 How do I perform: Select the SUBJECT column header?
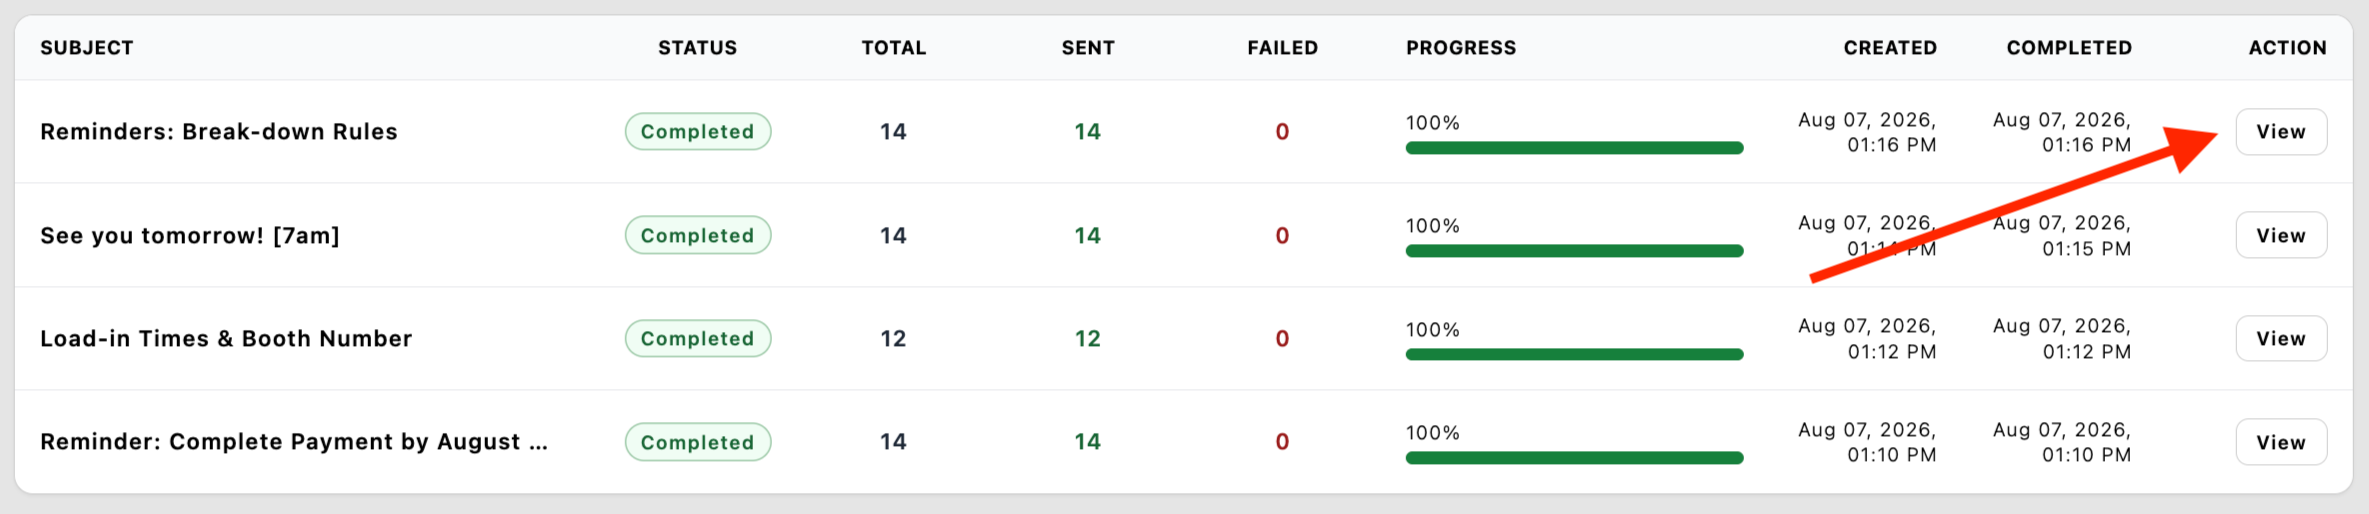[87, 48]
